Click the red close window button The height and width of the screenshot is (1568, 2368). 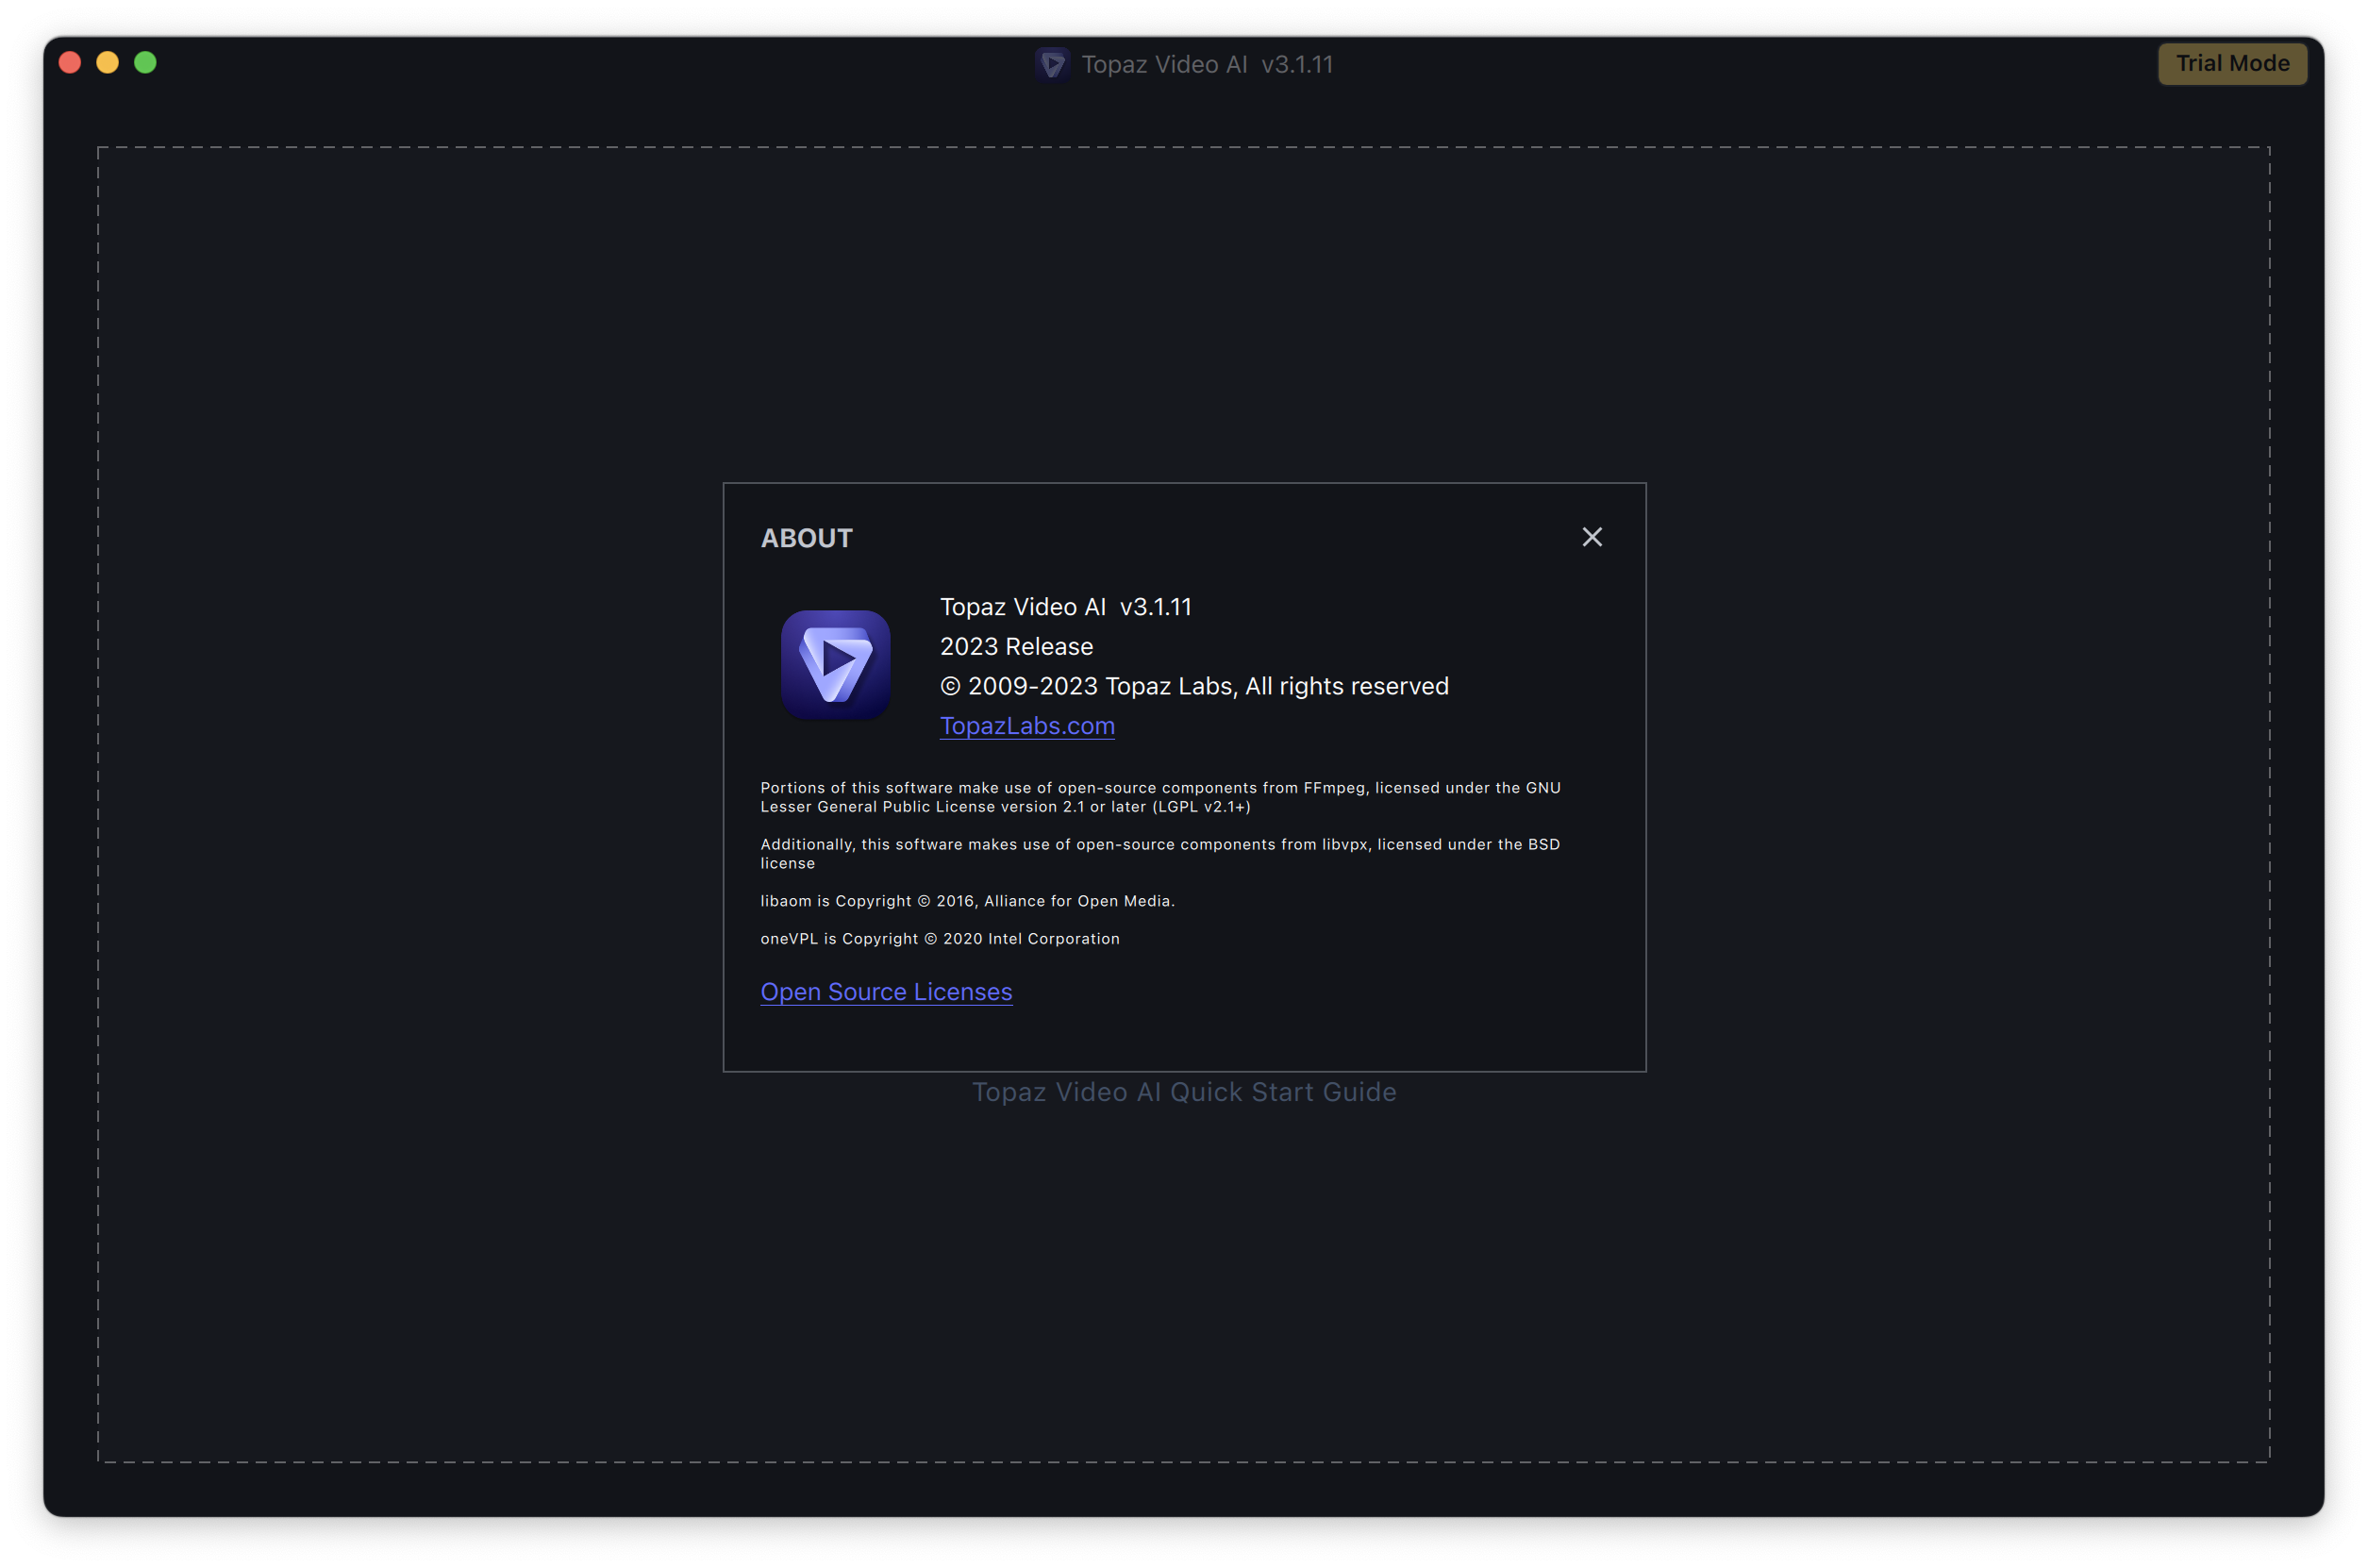point(70,63)
